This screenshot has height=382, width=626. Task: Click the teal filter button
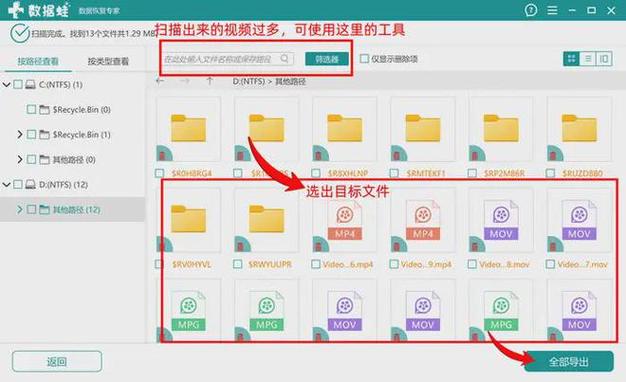[x=327, y=59]
